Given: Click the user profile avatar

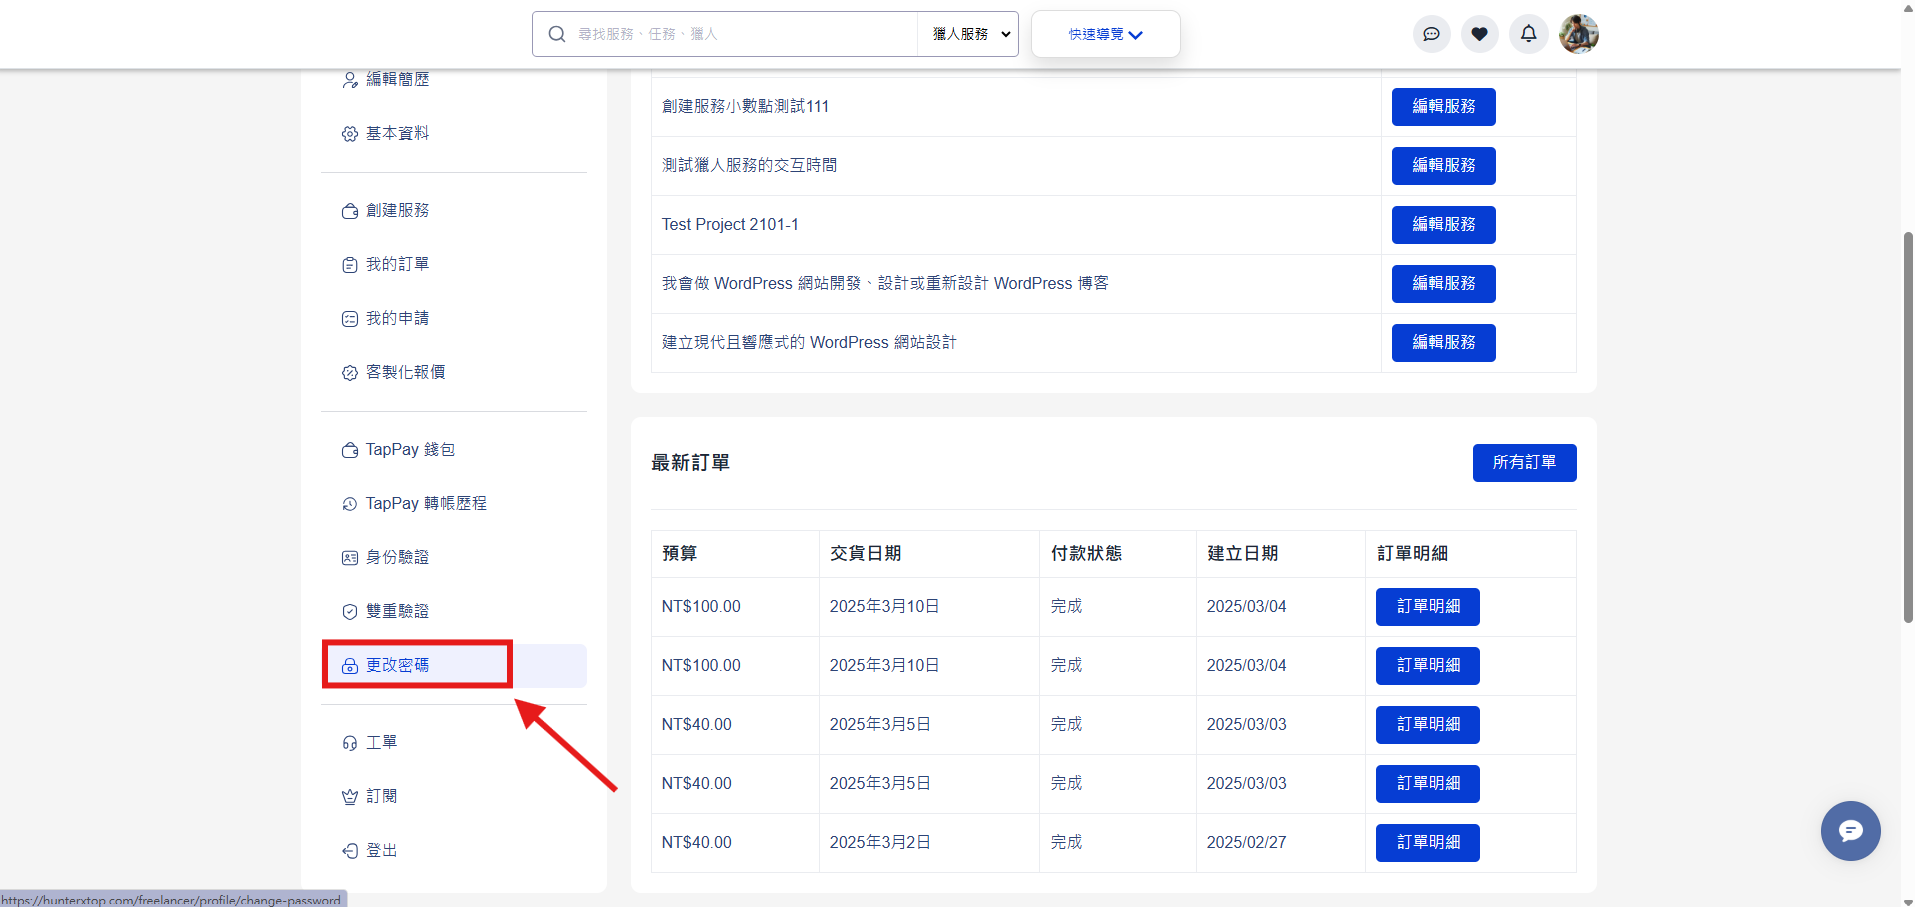Looking at the screenshot, I should (x=1578, y=34).
